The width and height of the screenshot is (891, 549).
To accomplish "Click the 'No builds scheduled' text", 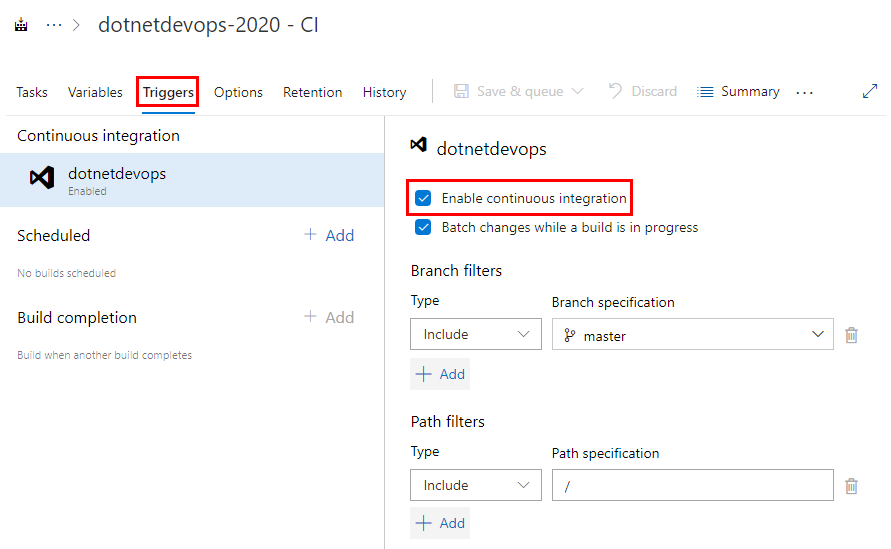I will 66,273.
